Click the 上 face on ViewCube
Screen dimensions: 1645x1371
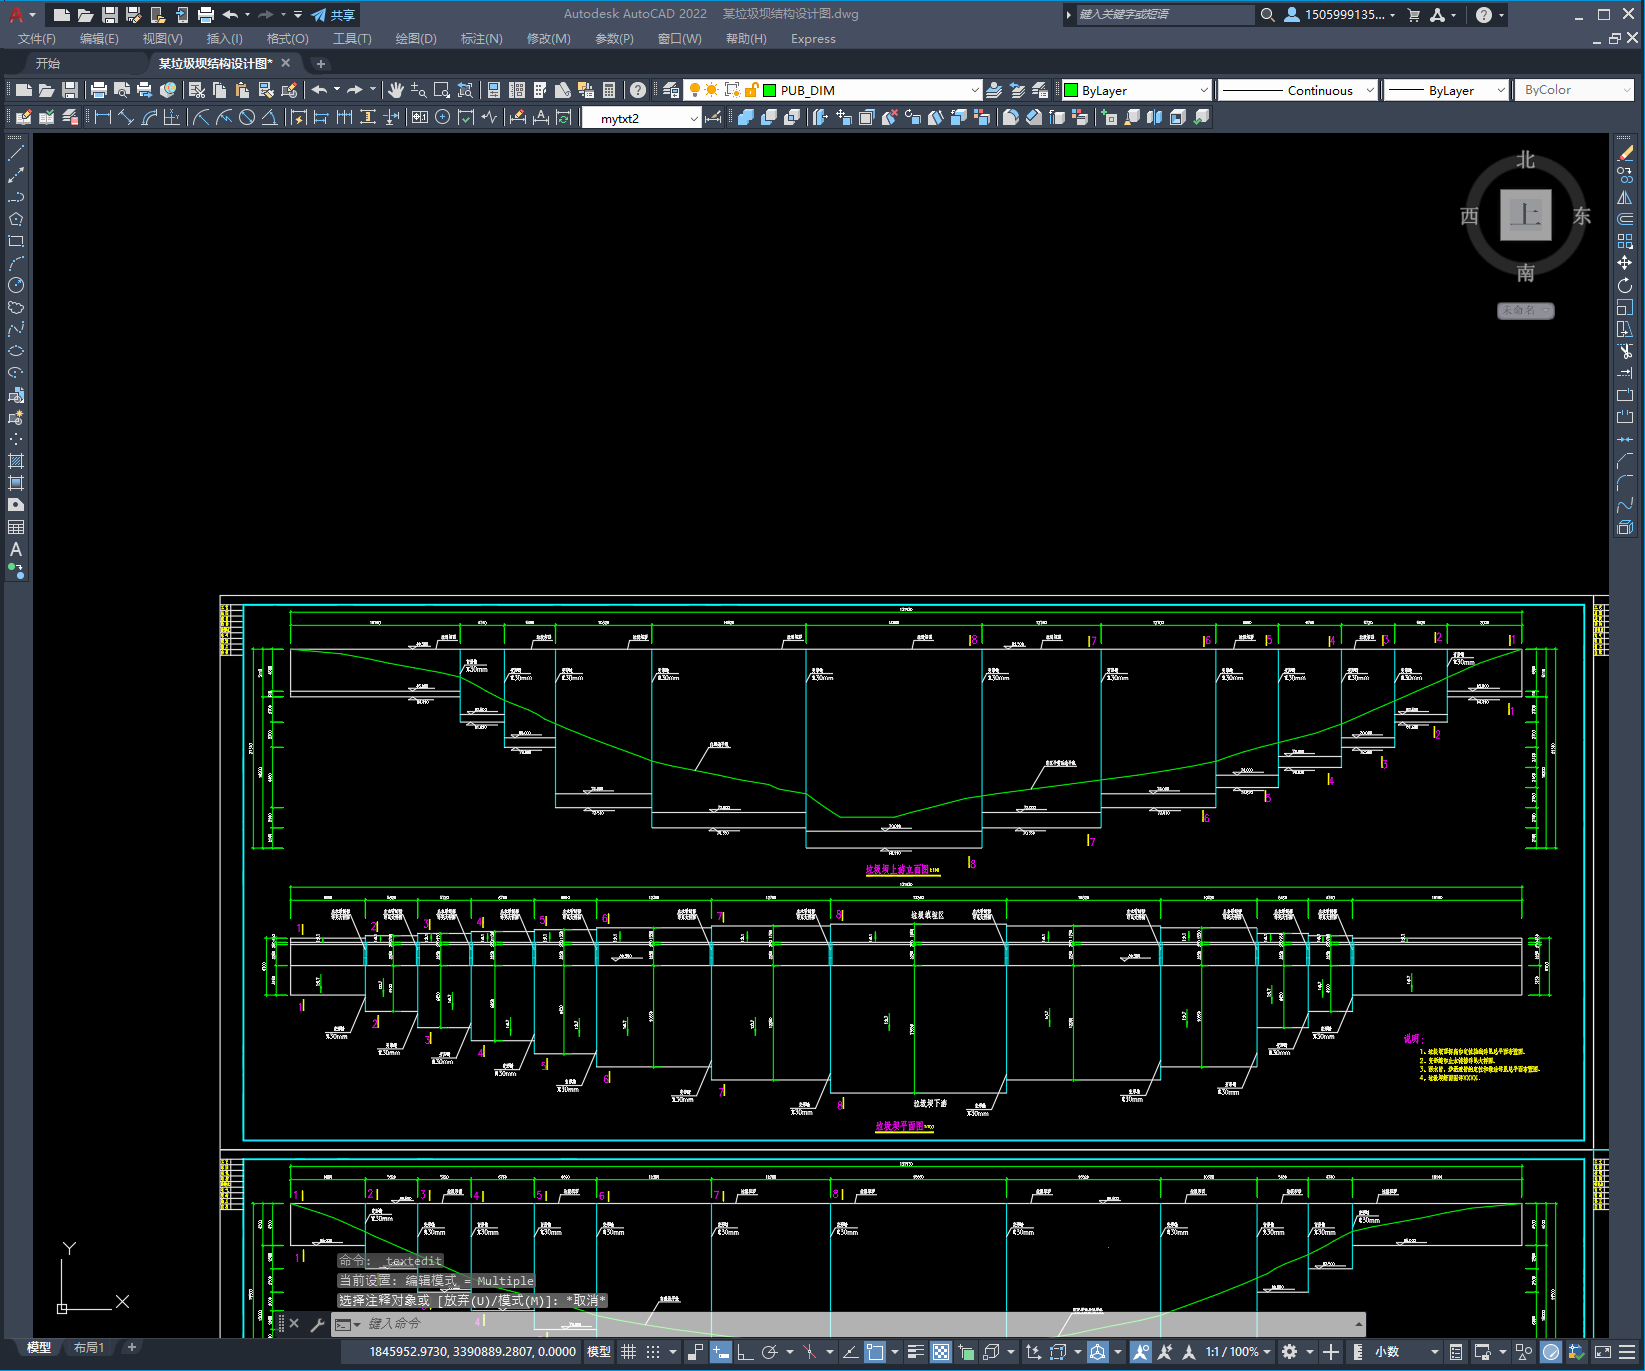1526,215
